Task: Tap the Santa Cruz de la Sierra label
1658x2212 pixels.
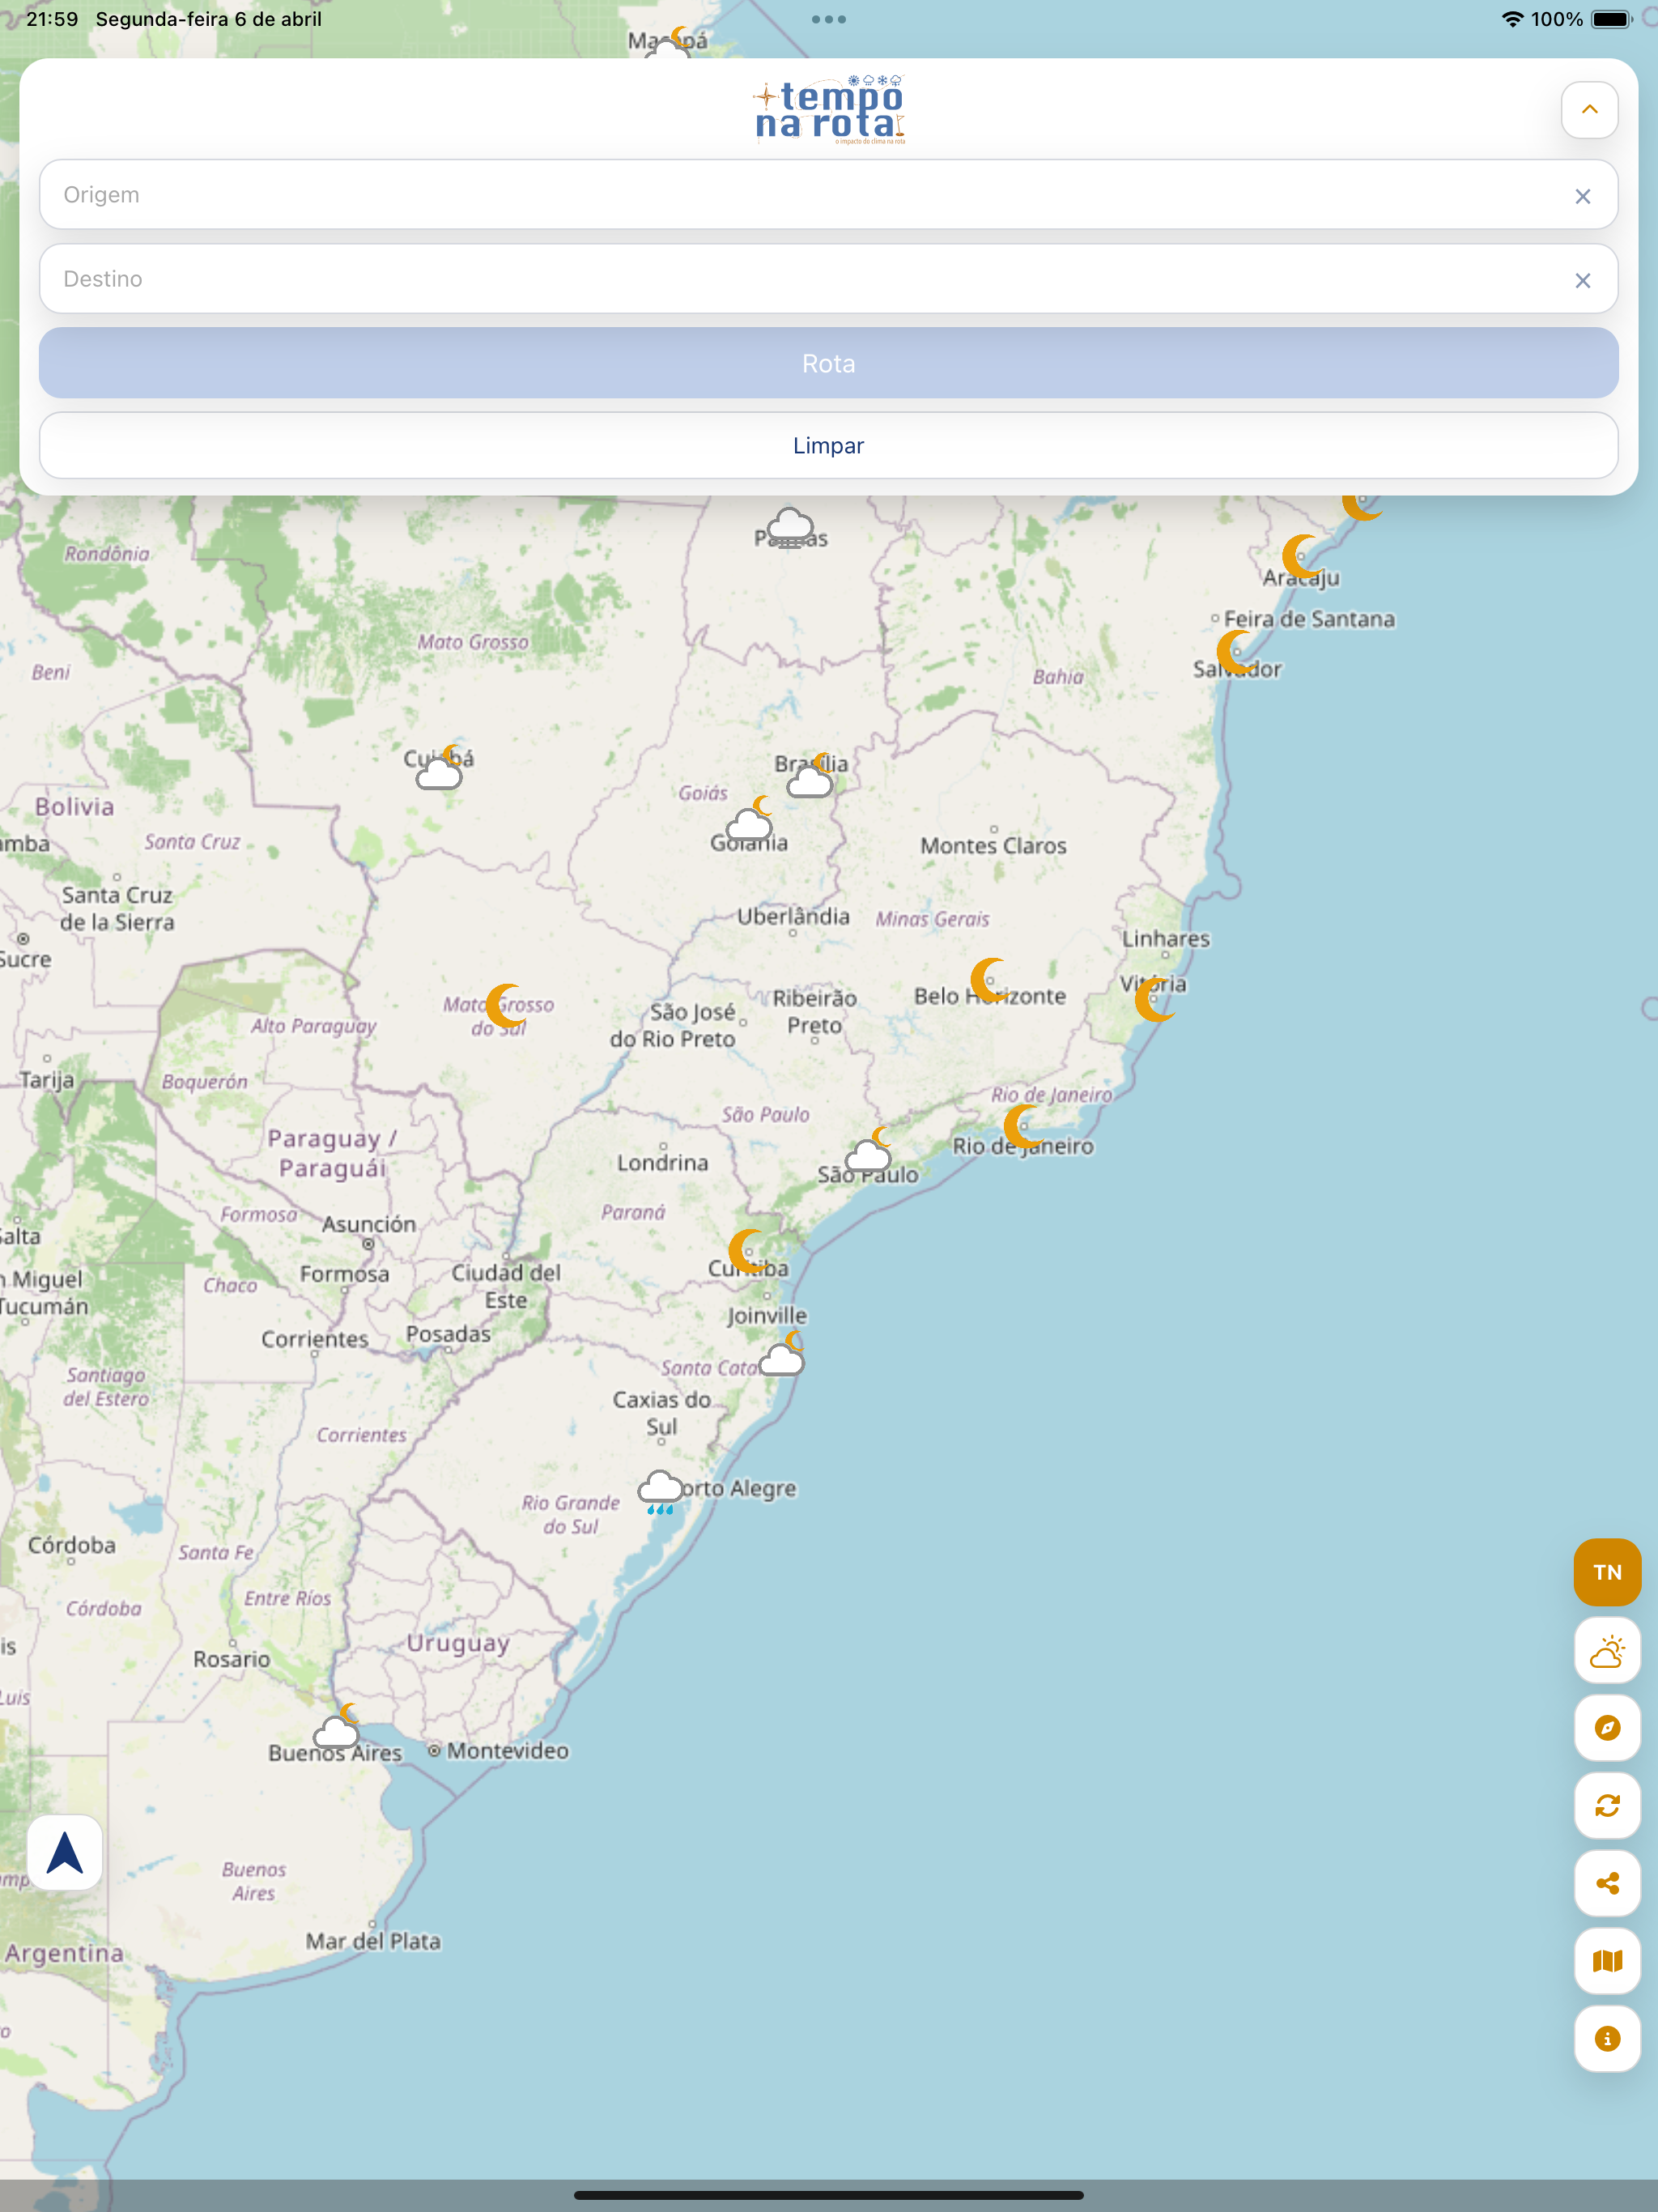Action: (x=117, y=908)
